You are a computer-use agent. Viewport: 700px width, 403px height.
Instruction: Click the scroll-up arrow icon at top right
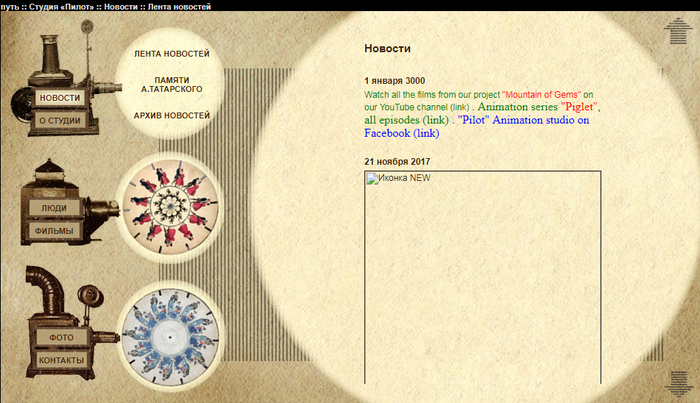pyautogui.click(x=678, y=31)
